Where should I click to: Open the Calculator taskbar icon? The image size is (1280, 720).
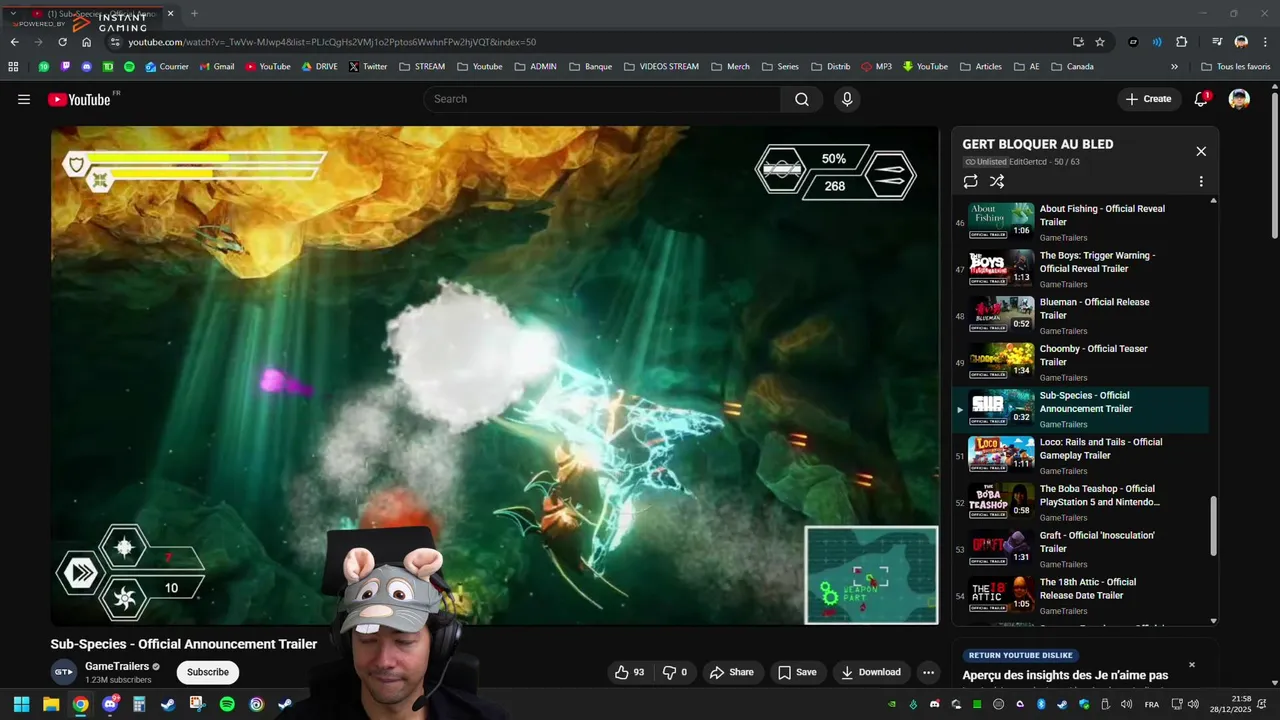139,704
